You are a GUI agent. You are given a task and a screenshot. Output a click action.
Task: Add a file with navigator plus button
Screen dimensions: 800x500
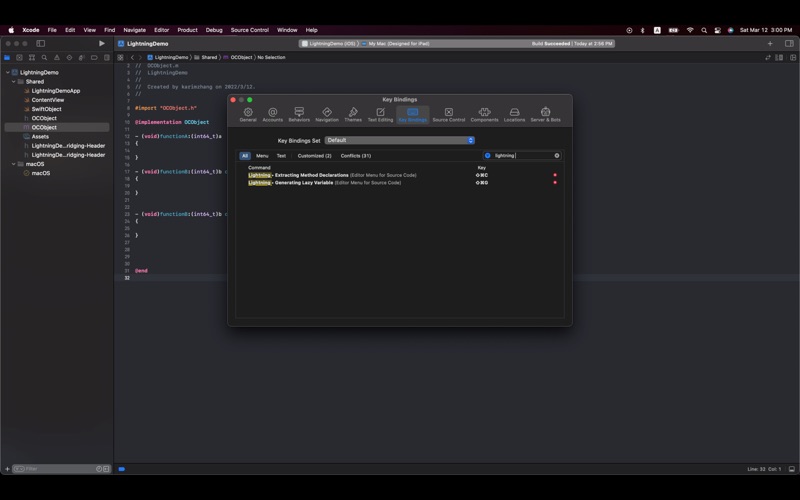point(7,469)
